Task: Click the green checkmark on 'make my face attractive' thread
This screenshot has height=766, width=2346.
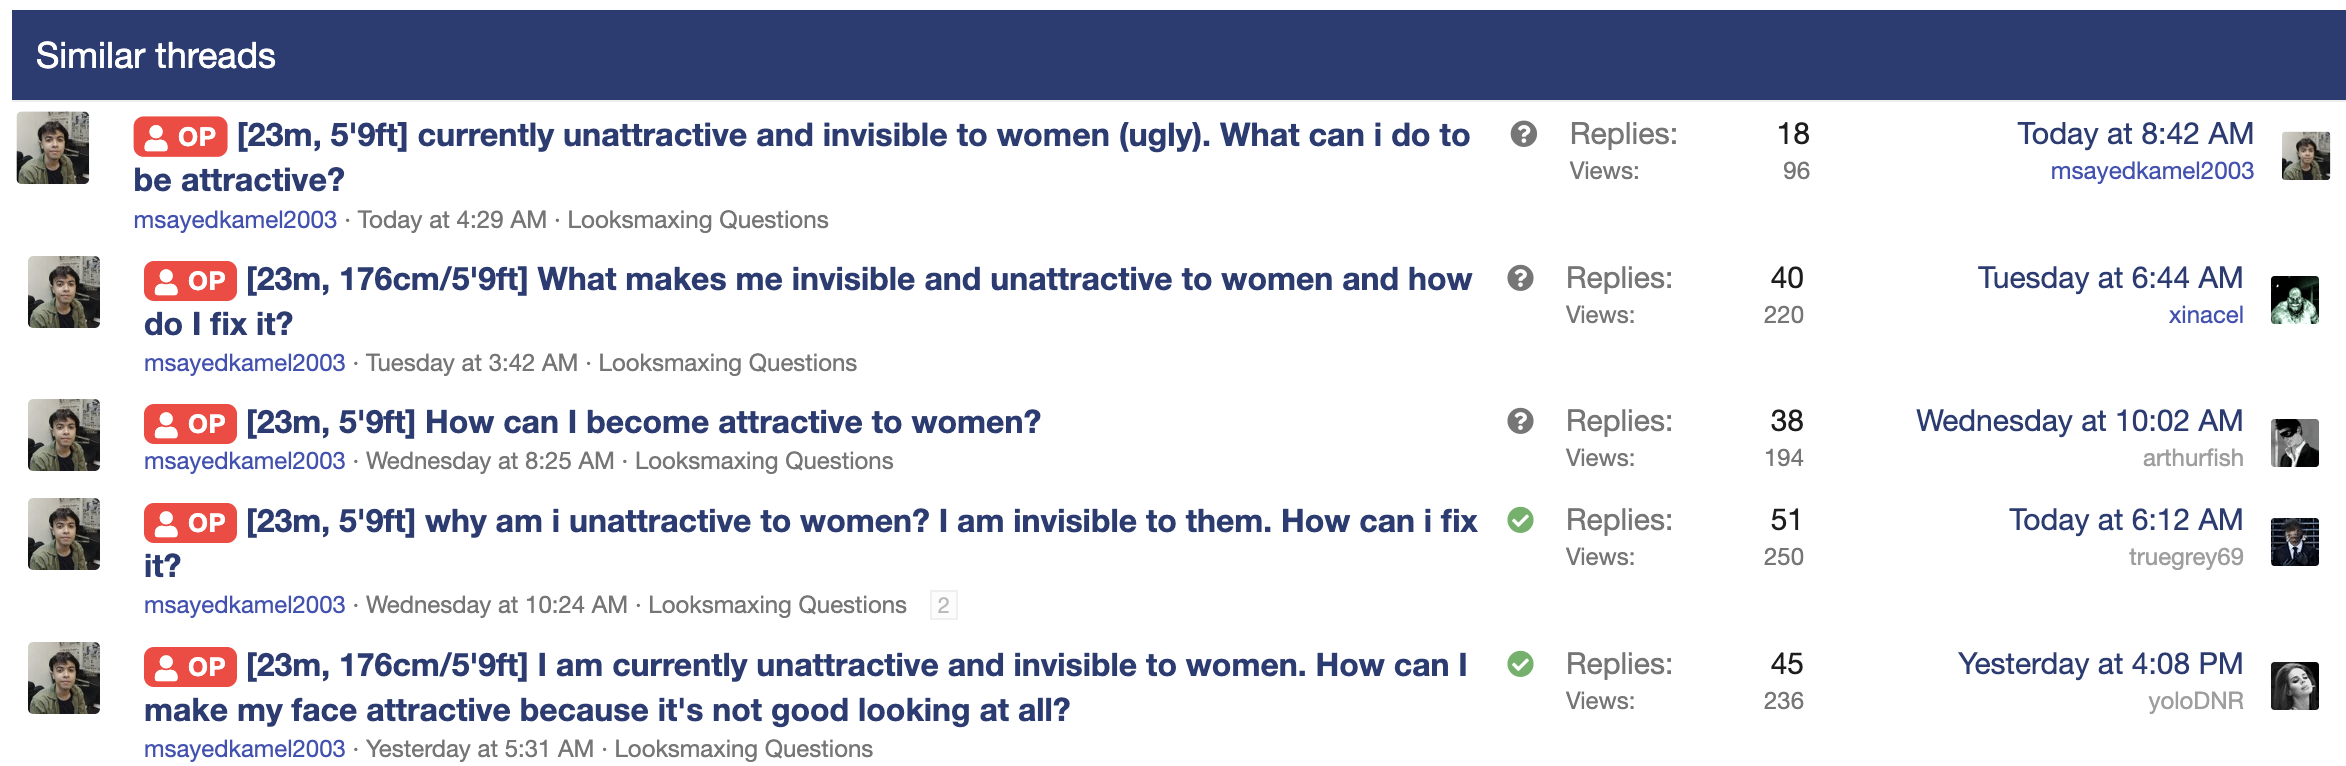Action: point(1520,664)
